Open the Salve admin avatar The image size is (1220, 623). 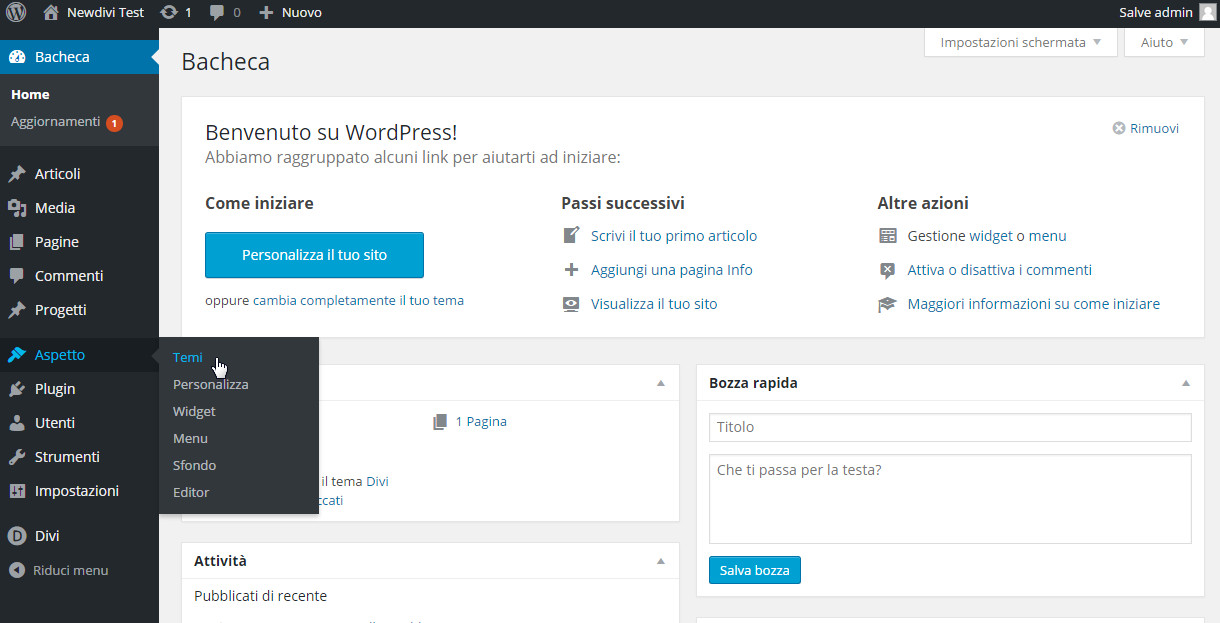(1208, 12)
